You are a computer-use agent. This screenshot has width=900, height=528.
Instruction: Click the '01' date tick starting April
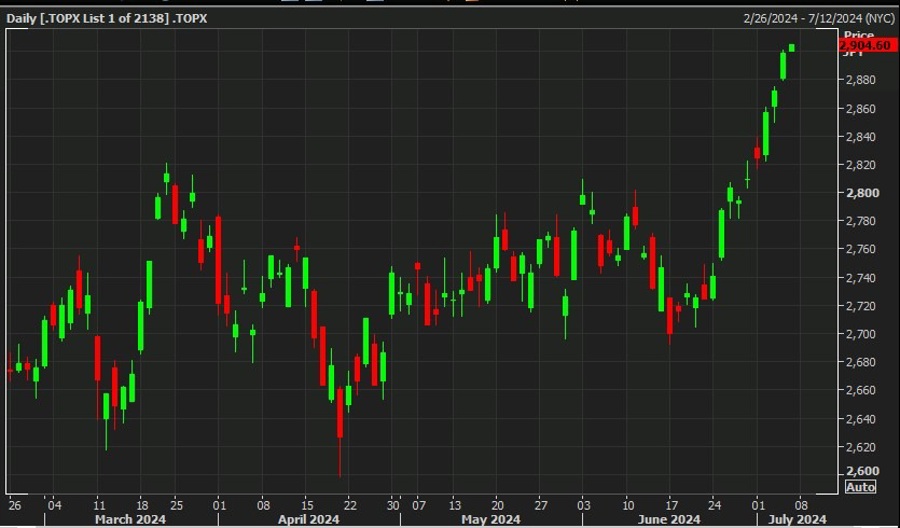point(219,506)
